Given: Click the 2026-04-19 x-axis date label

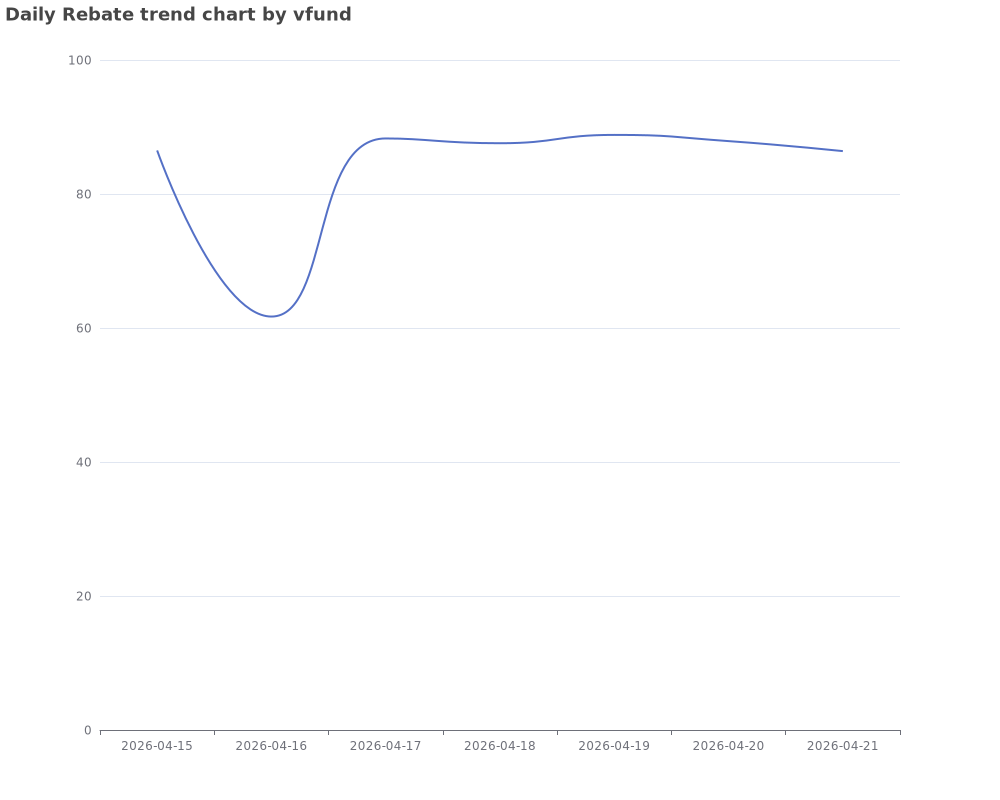Looking at the screenshot, I should (614, 746).
